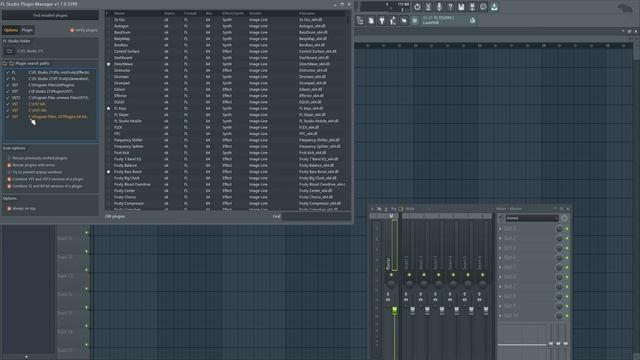Select the 3x Osc plugin row
The height and width of the screenshot is (360, 640).
click(226, 20)
